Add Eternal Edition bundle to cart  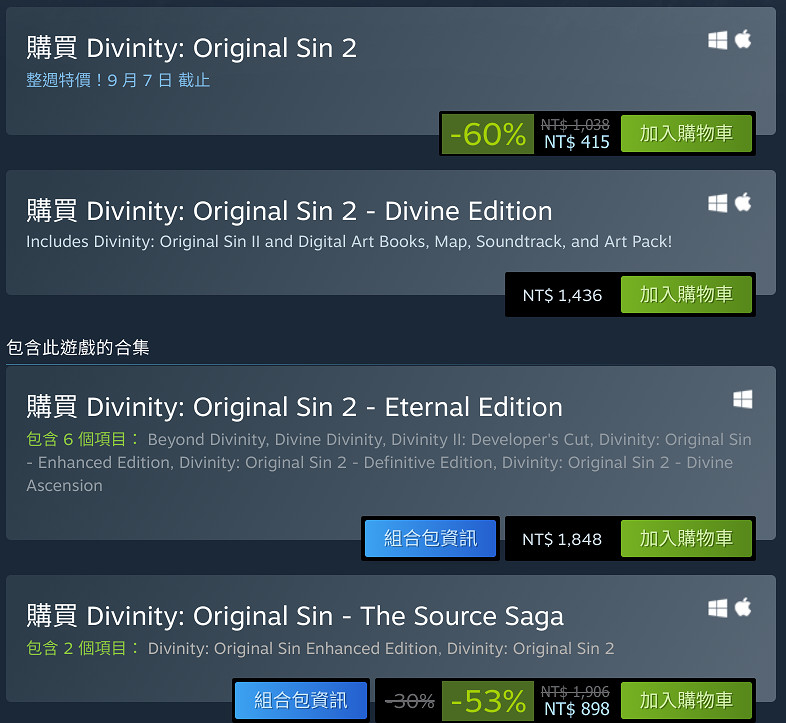(x=686, y=539)
